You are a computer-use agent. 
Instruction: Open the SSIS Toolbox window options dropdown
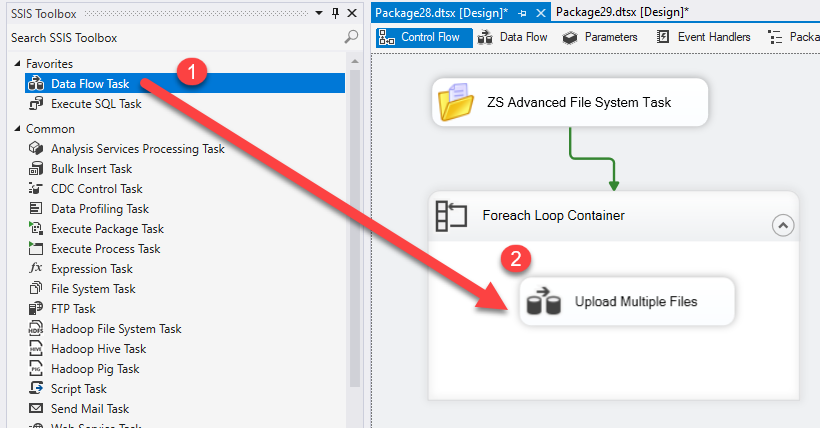(318, 13)
